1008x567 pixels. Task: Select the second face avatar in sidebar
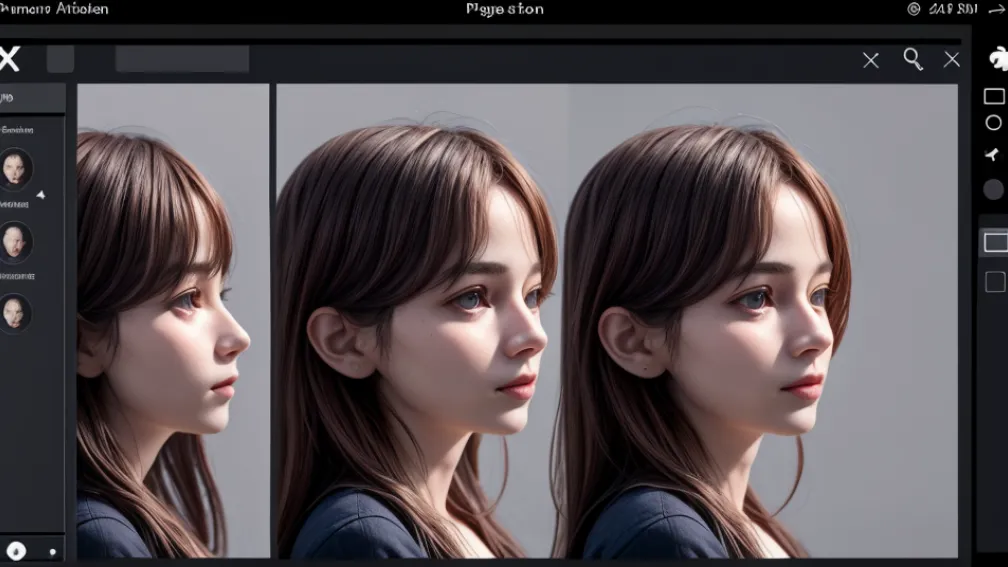click(x=16, y=241)
